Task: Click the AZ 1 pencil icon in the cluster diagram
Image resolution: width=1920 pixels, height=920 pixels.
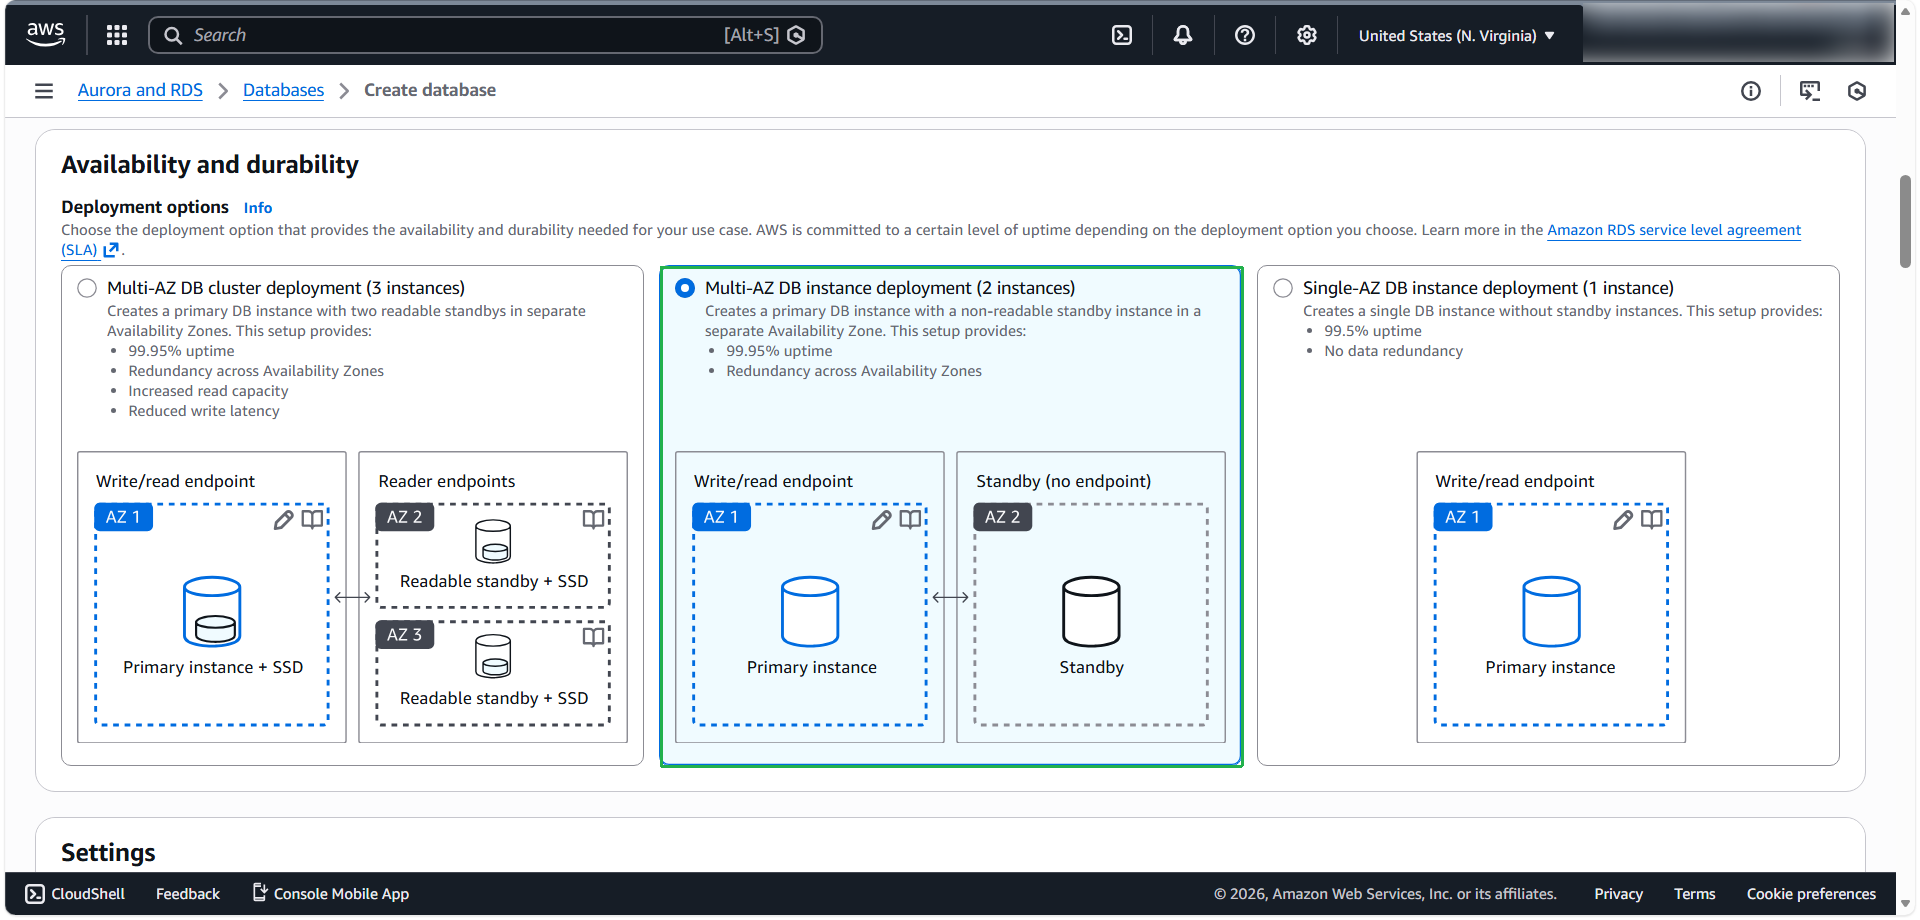Action: click(284, 519)
